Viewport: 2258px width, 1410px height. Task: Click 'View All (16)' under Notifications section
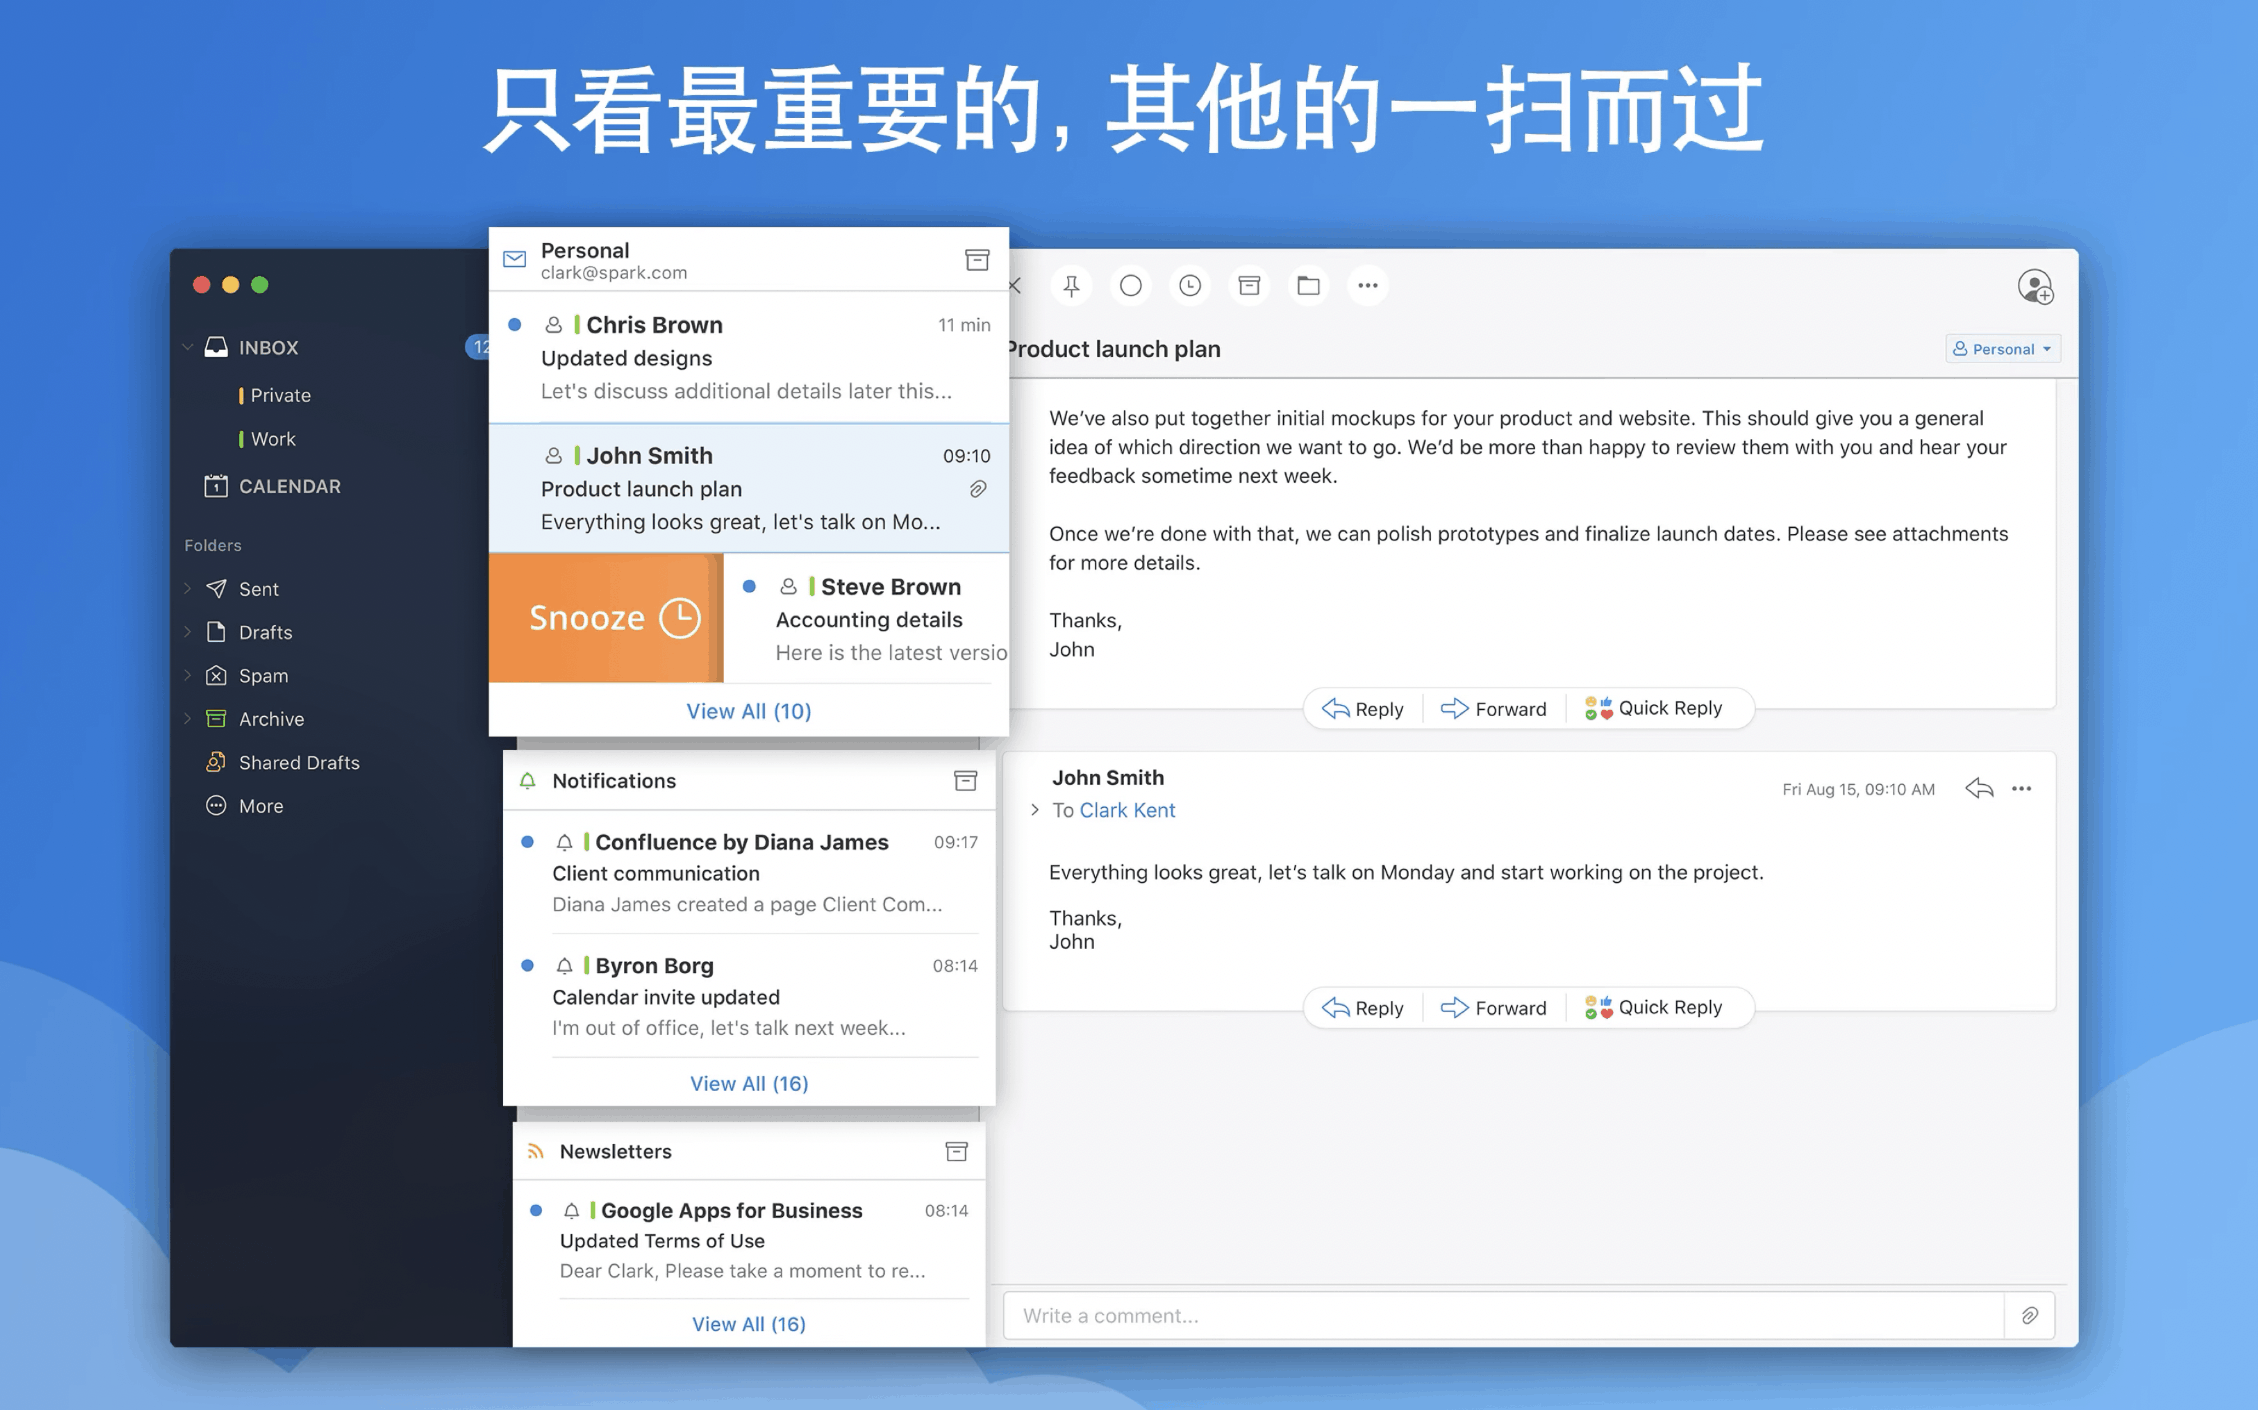click(747, 1080)
